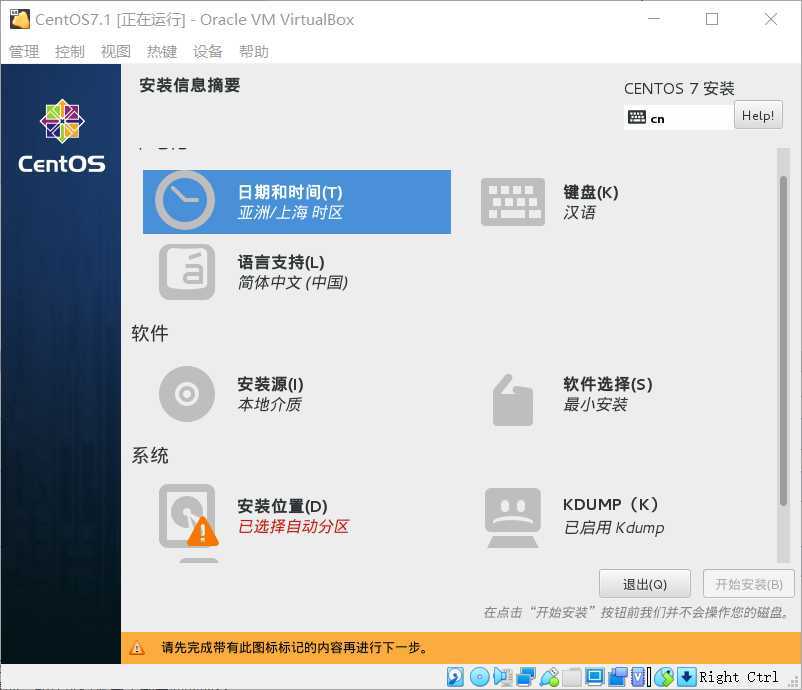Screen dimensions: 802x690
Task: Click the VirtualBox shared folders icon
Action: (572, 677)
